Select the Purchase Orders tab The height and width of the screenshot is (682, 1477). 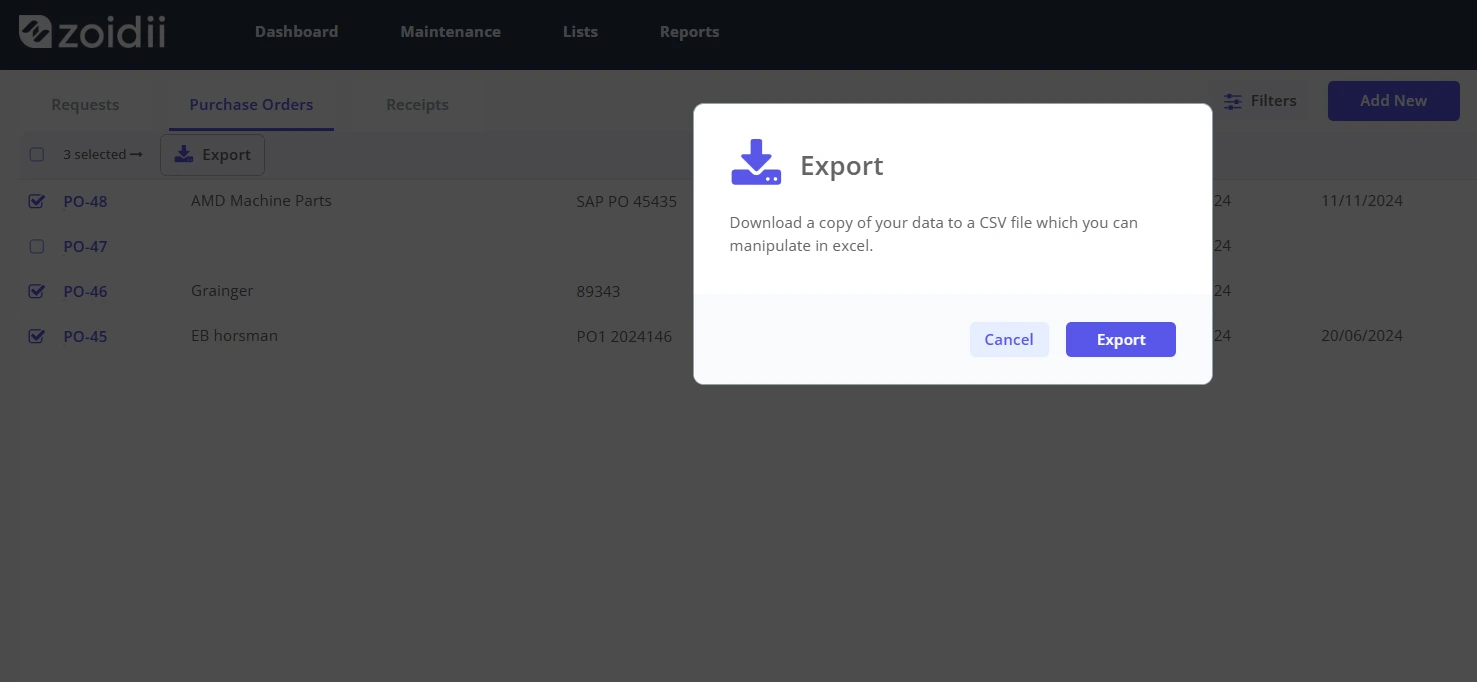(x=251, y=105)
